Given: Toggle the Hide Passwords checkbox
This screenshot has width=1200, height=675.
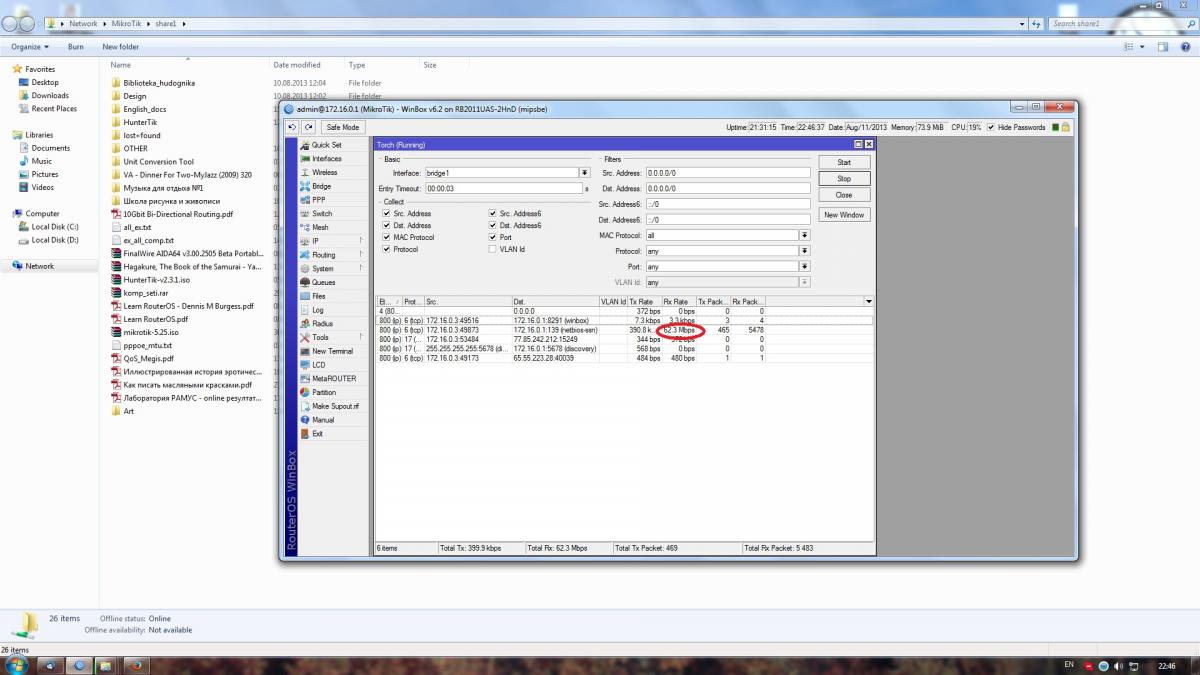Looking at the screenshot, I should tap(991, 127).
